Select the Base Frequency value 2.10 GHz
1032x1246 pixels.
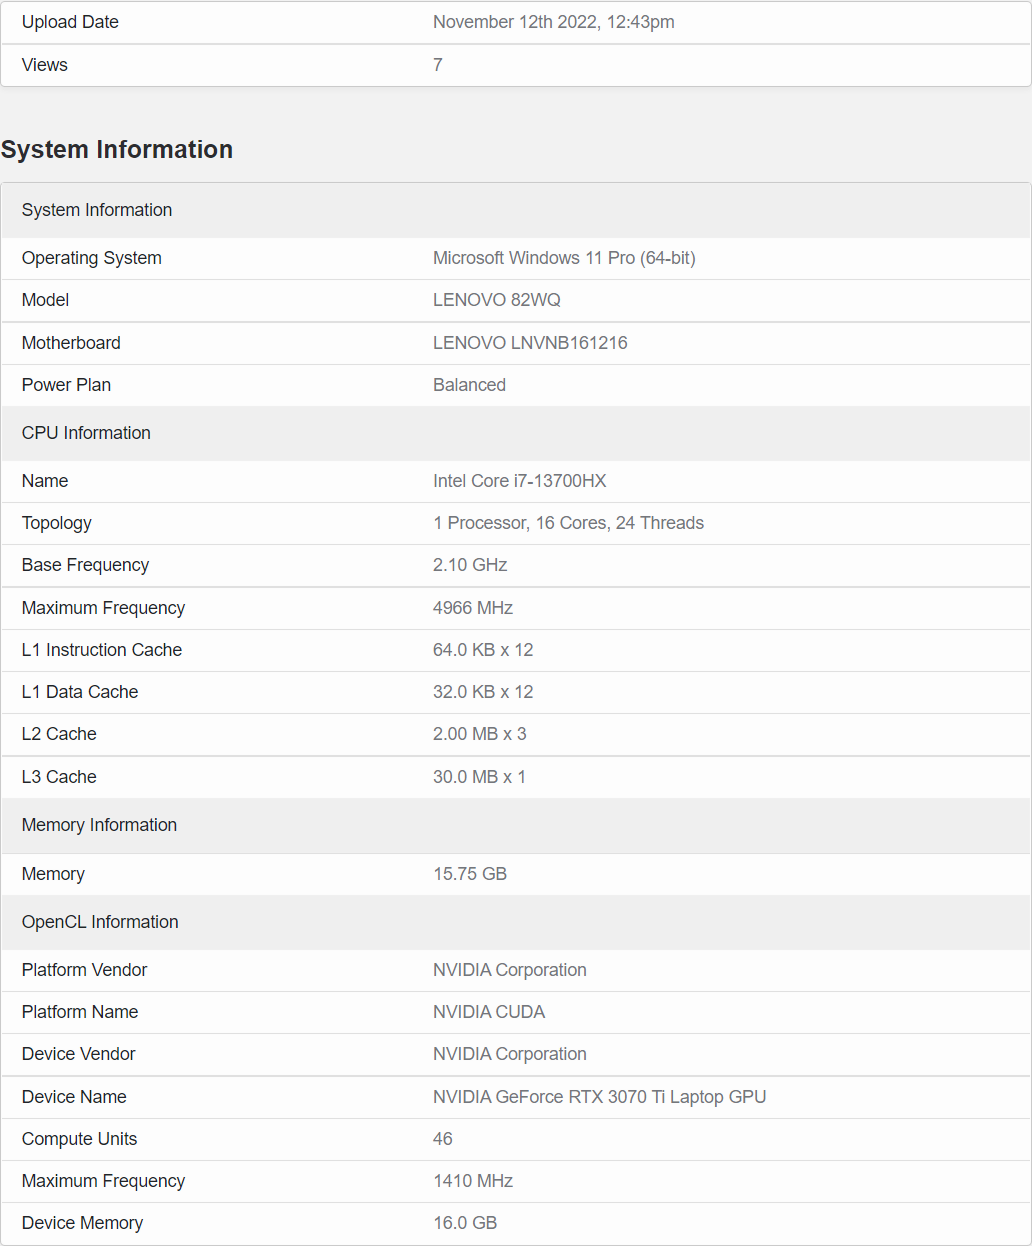point(469,564)
